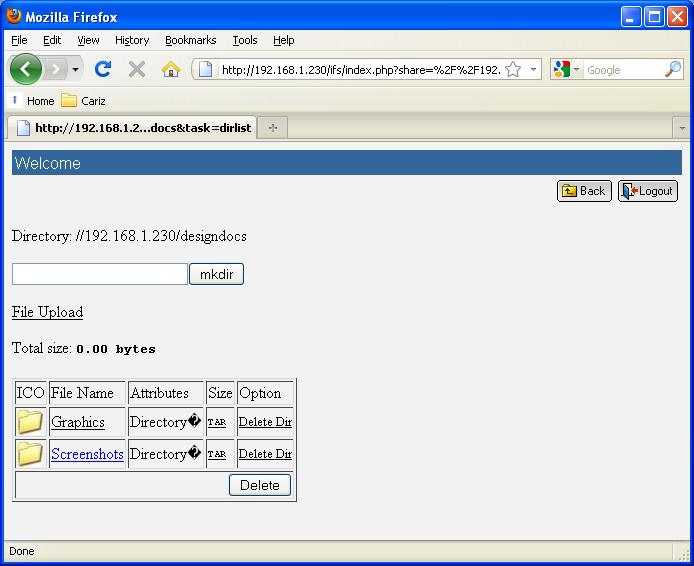Click the Welcome header banner

347,162
